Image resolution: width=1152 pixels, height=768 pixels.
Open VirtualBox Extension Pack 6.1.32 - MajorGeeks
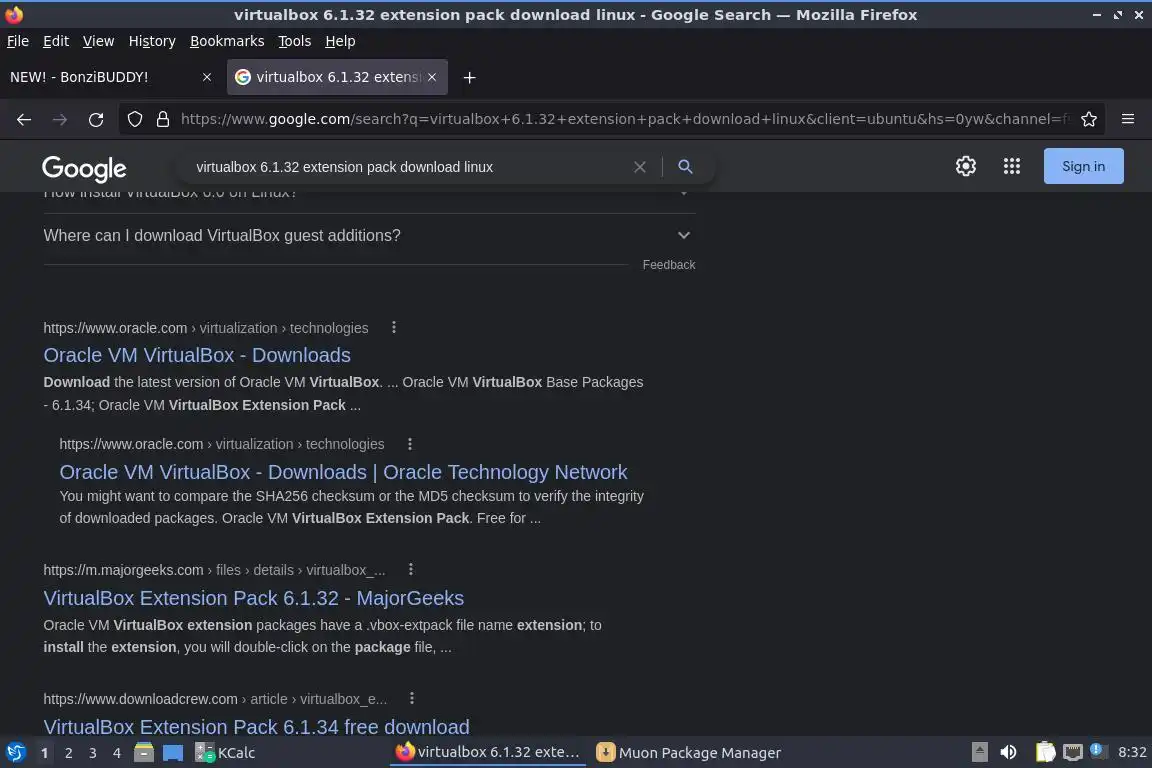[x=253, y=598]
